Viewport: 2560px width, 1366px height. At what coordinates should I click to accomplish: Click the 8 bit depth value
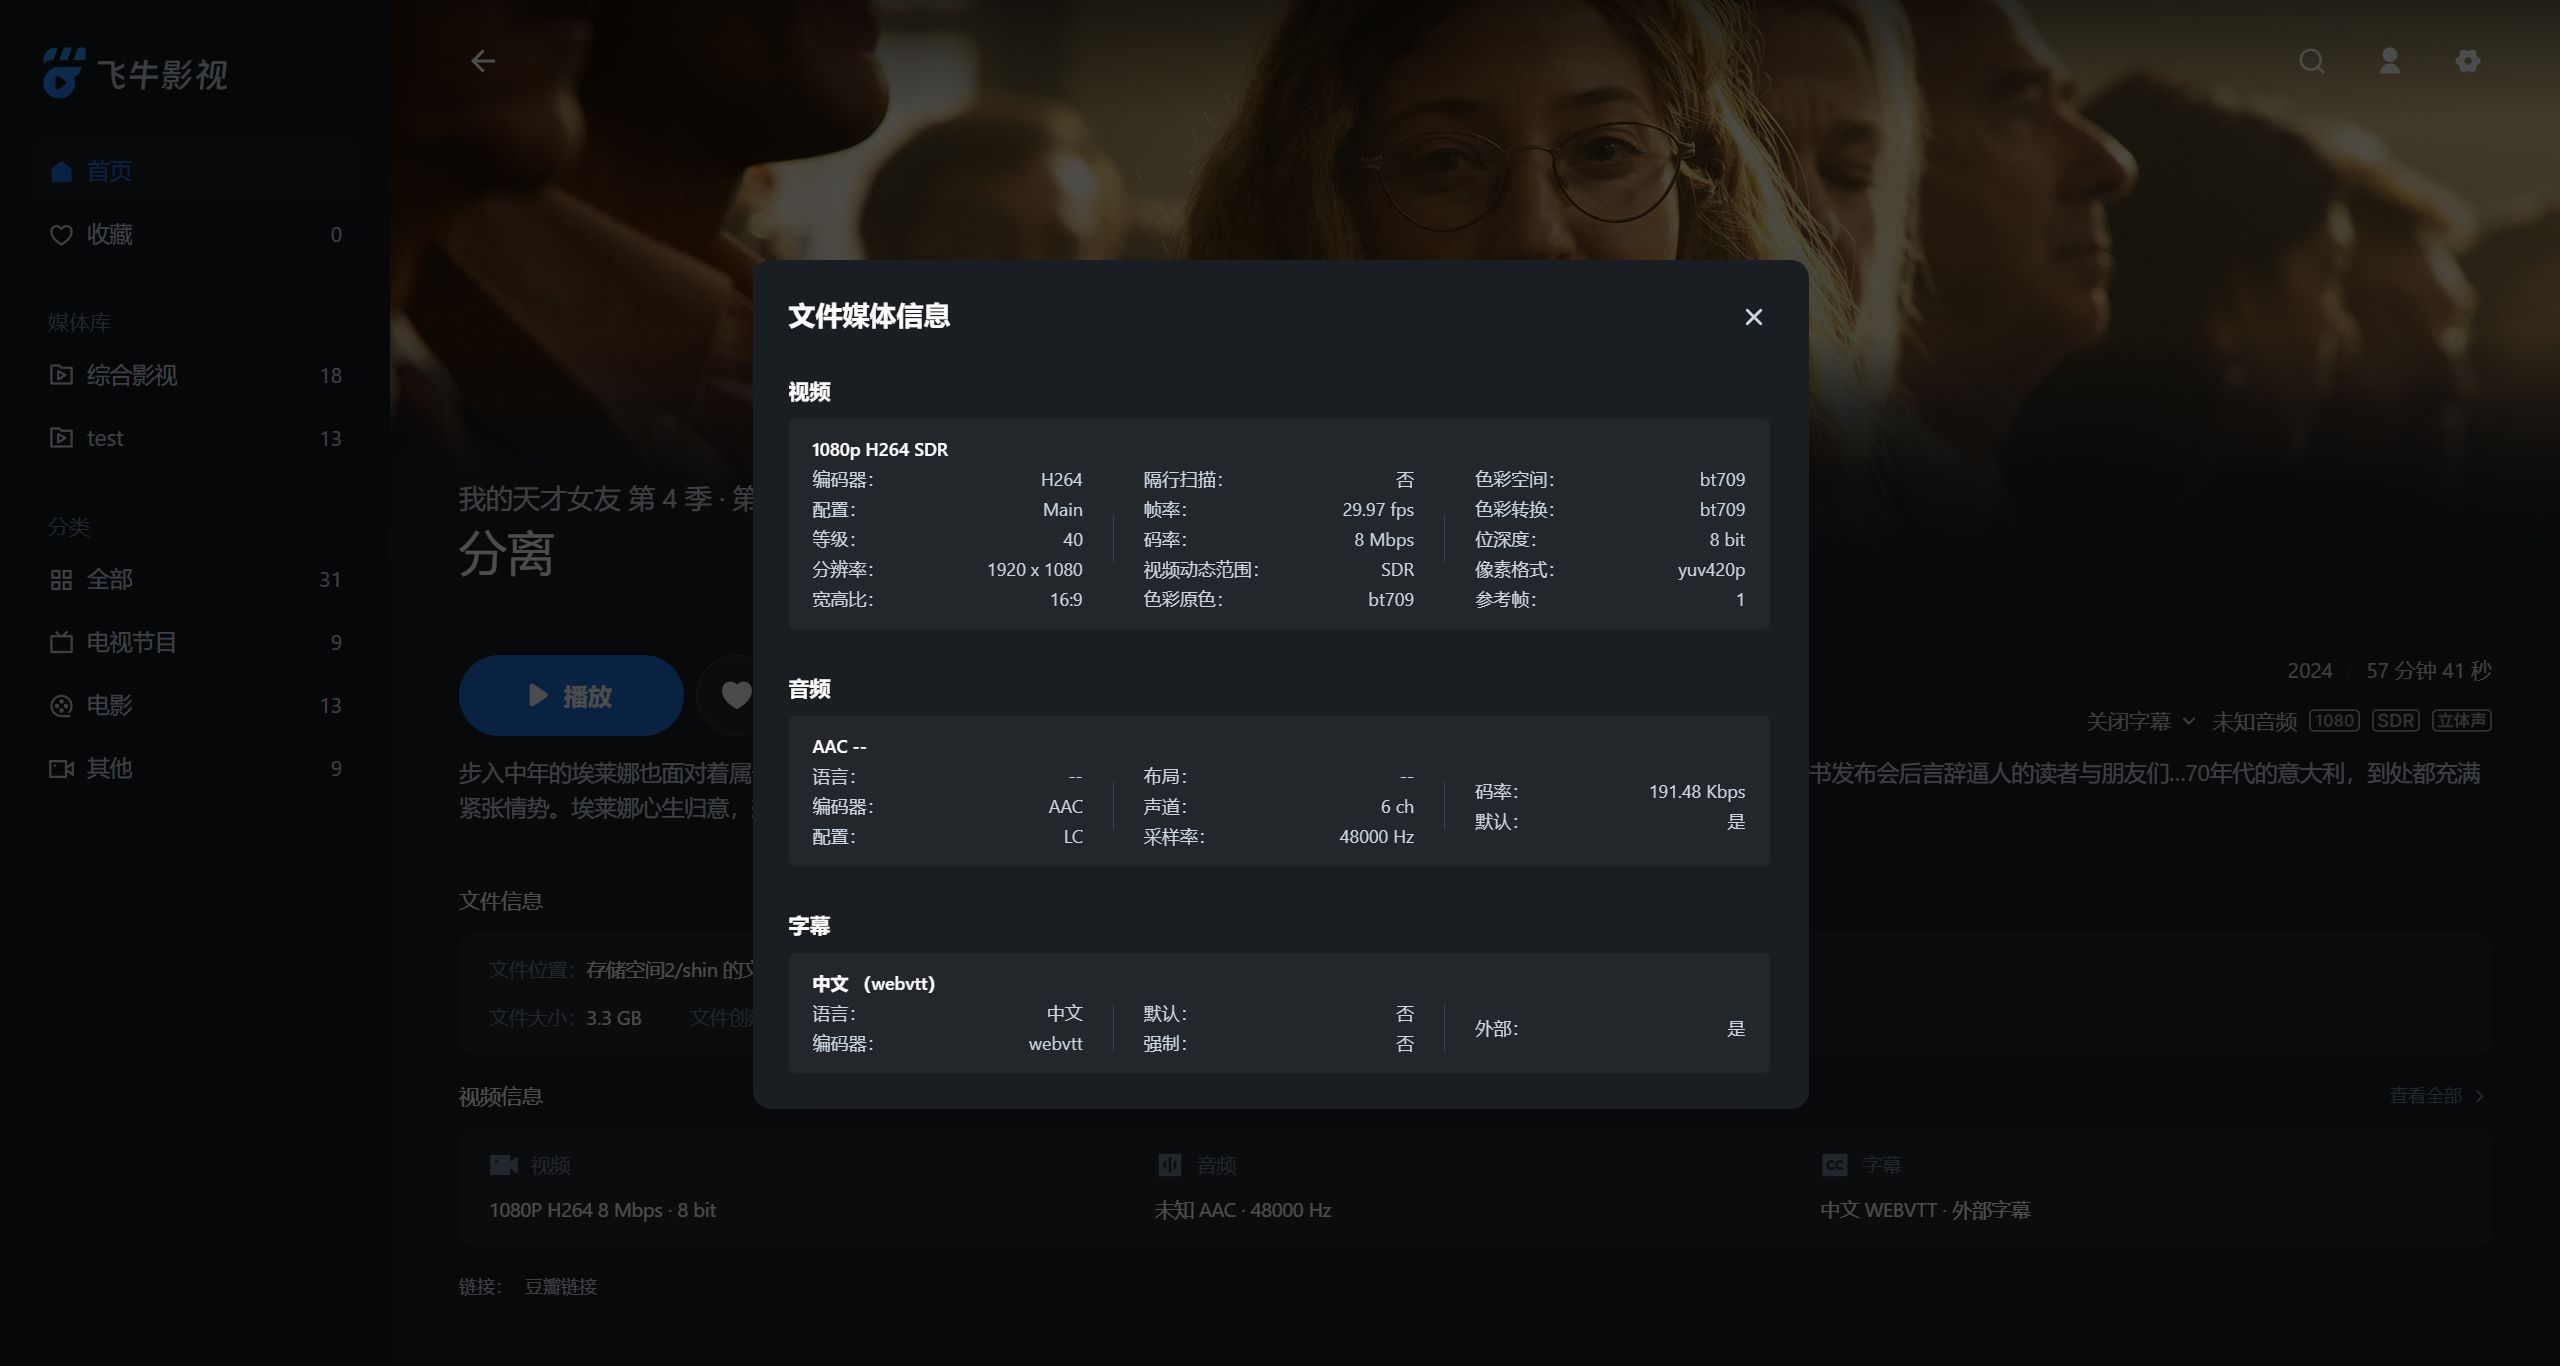[1727, 540]
